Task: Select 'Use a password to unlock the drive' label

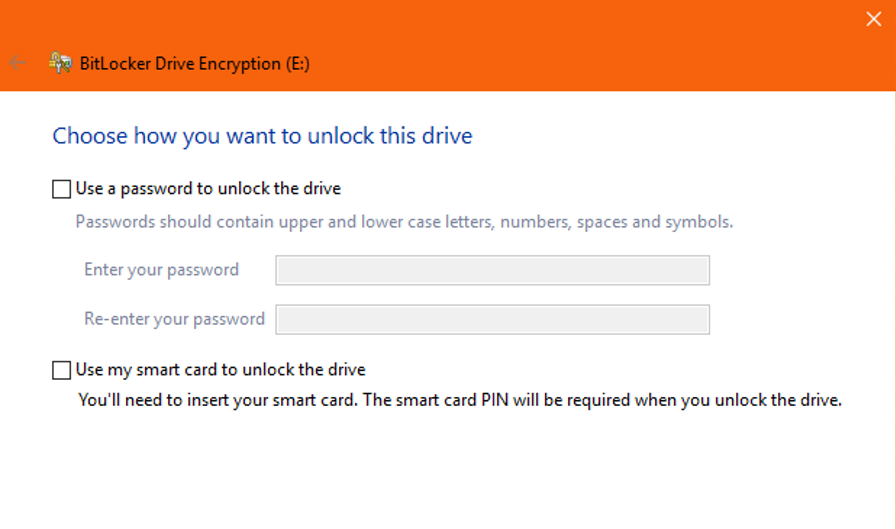Action: (208, 189)
